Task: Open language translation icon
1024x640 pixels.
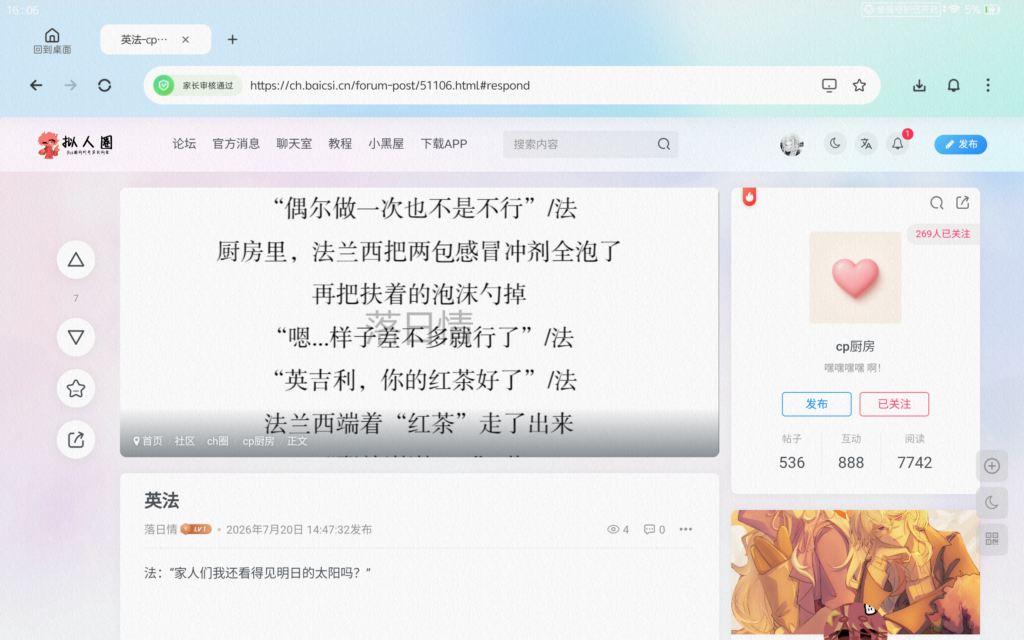Action: tap(866, 144)
